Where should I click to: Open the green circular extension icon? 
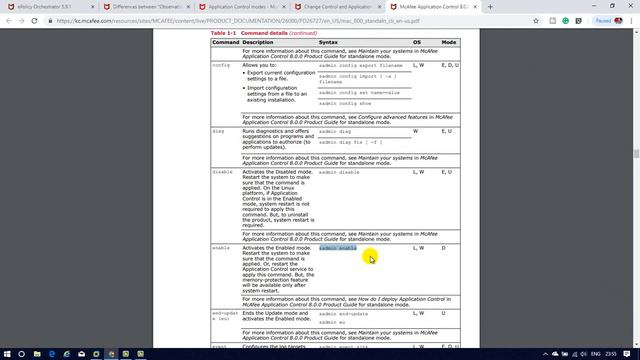coord(566,21)
